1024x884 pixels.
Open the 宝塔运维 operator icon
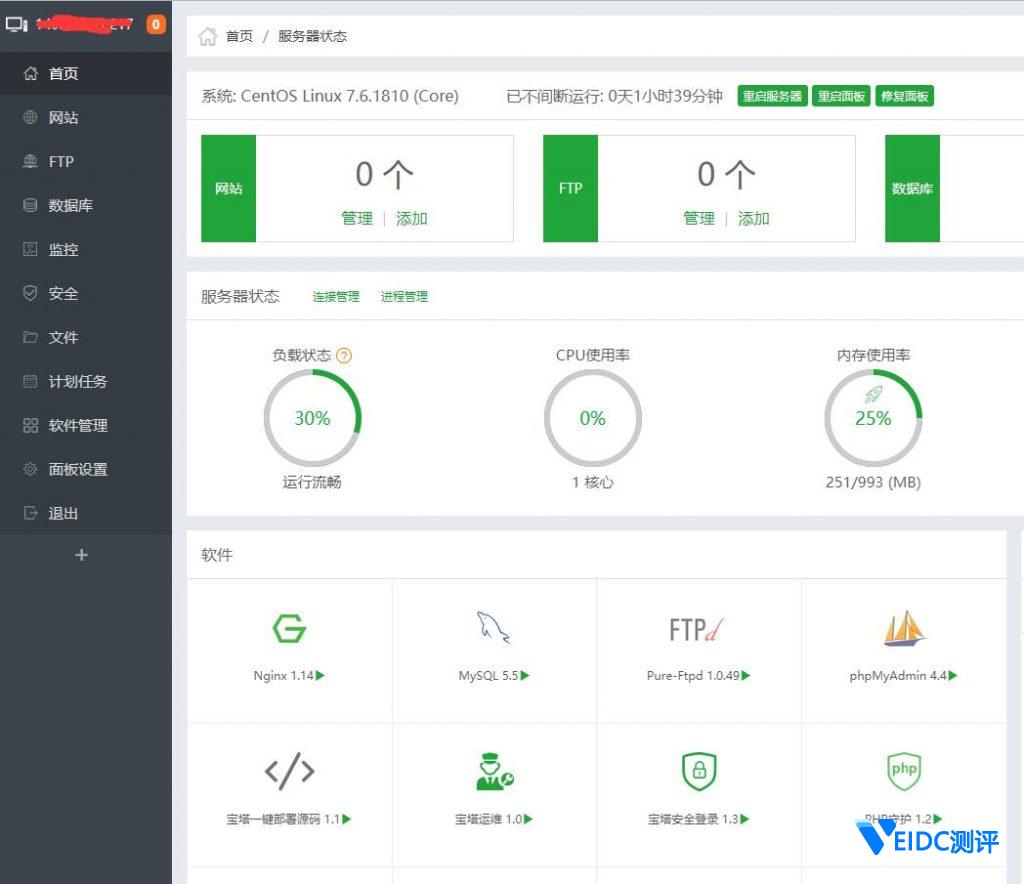(x=493, y=771)
